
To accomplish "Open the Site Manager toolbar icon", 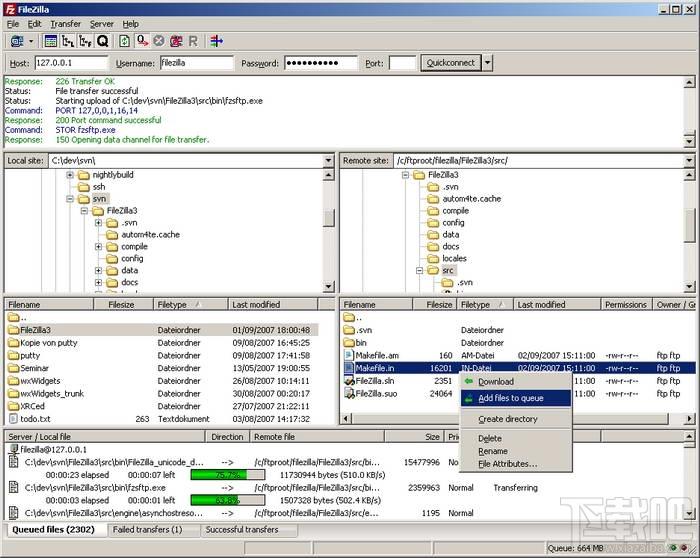I will coord(17,41).
